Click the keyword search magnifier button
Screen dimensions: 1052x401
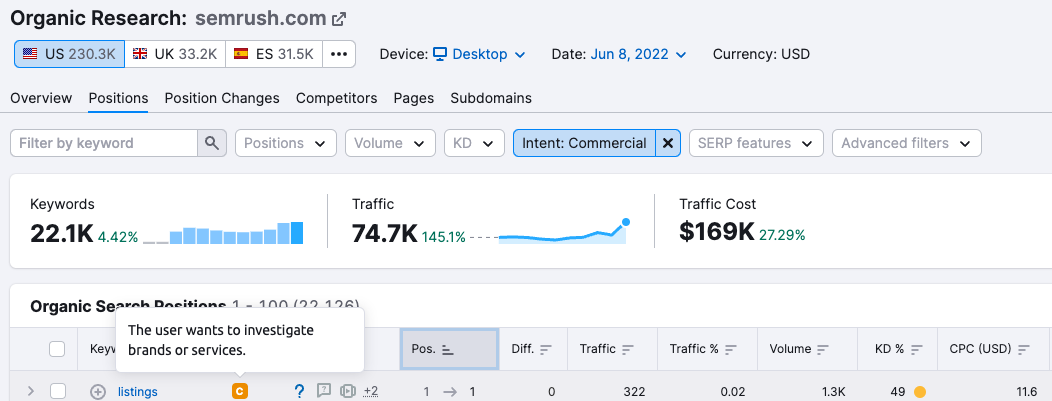(212, 143)
